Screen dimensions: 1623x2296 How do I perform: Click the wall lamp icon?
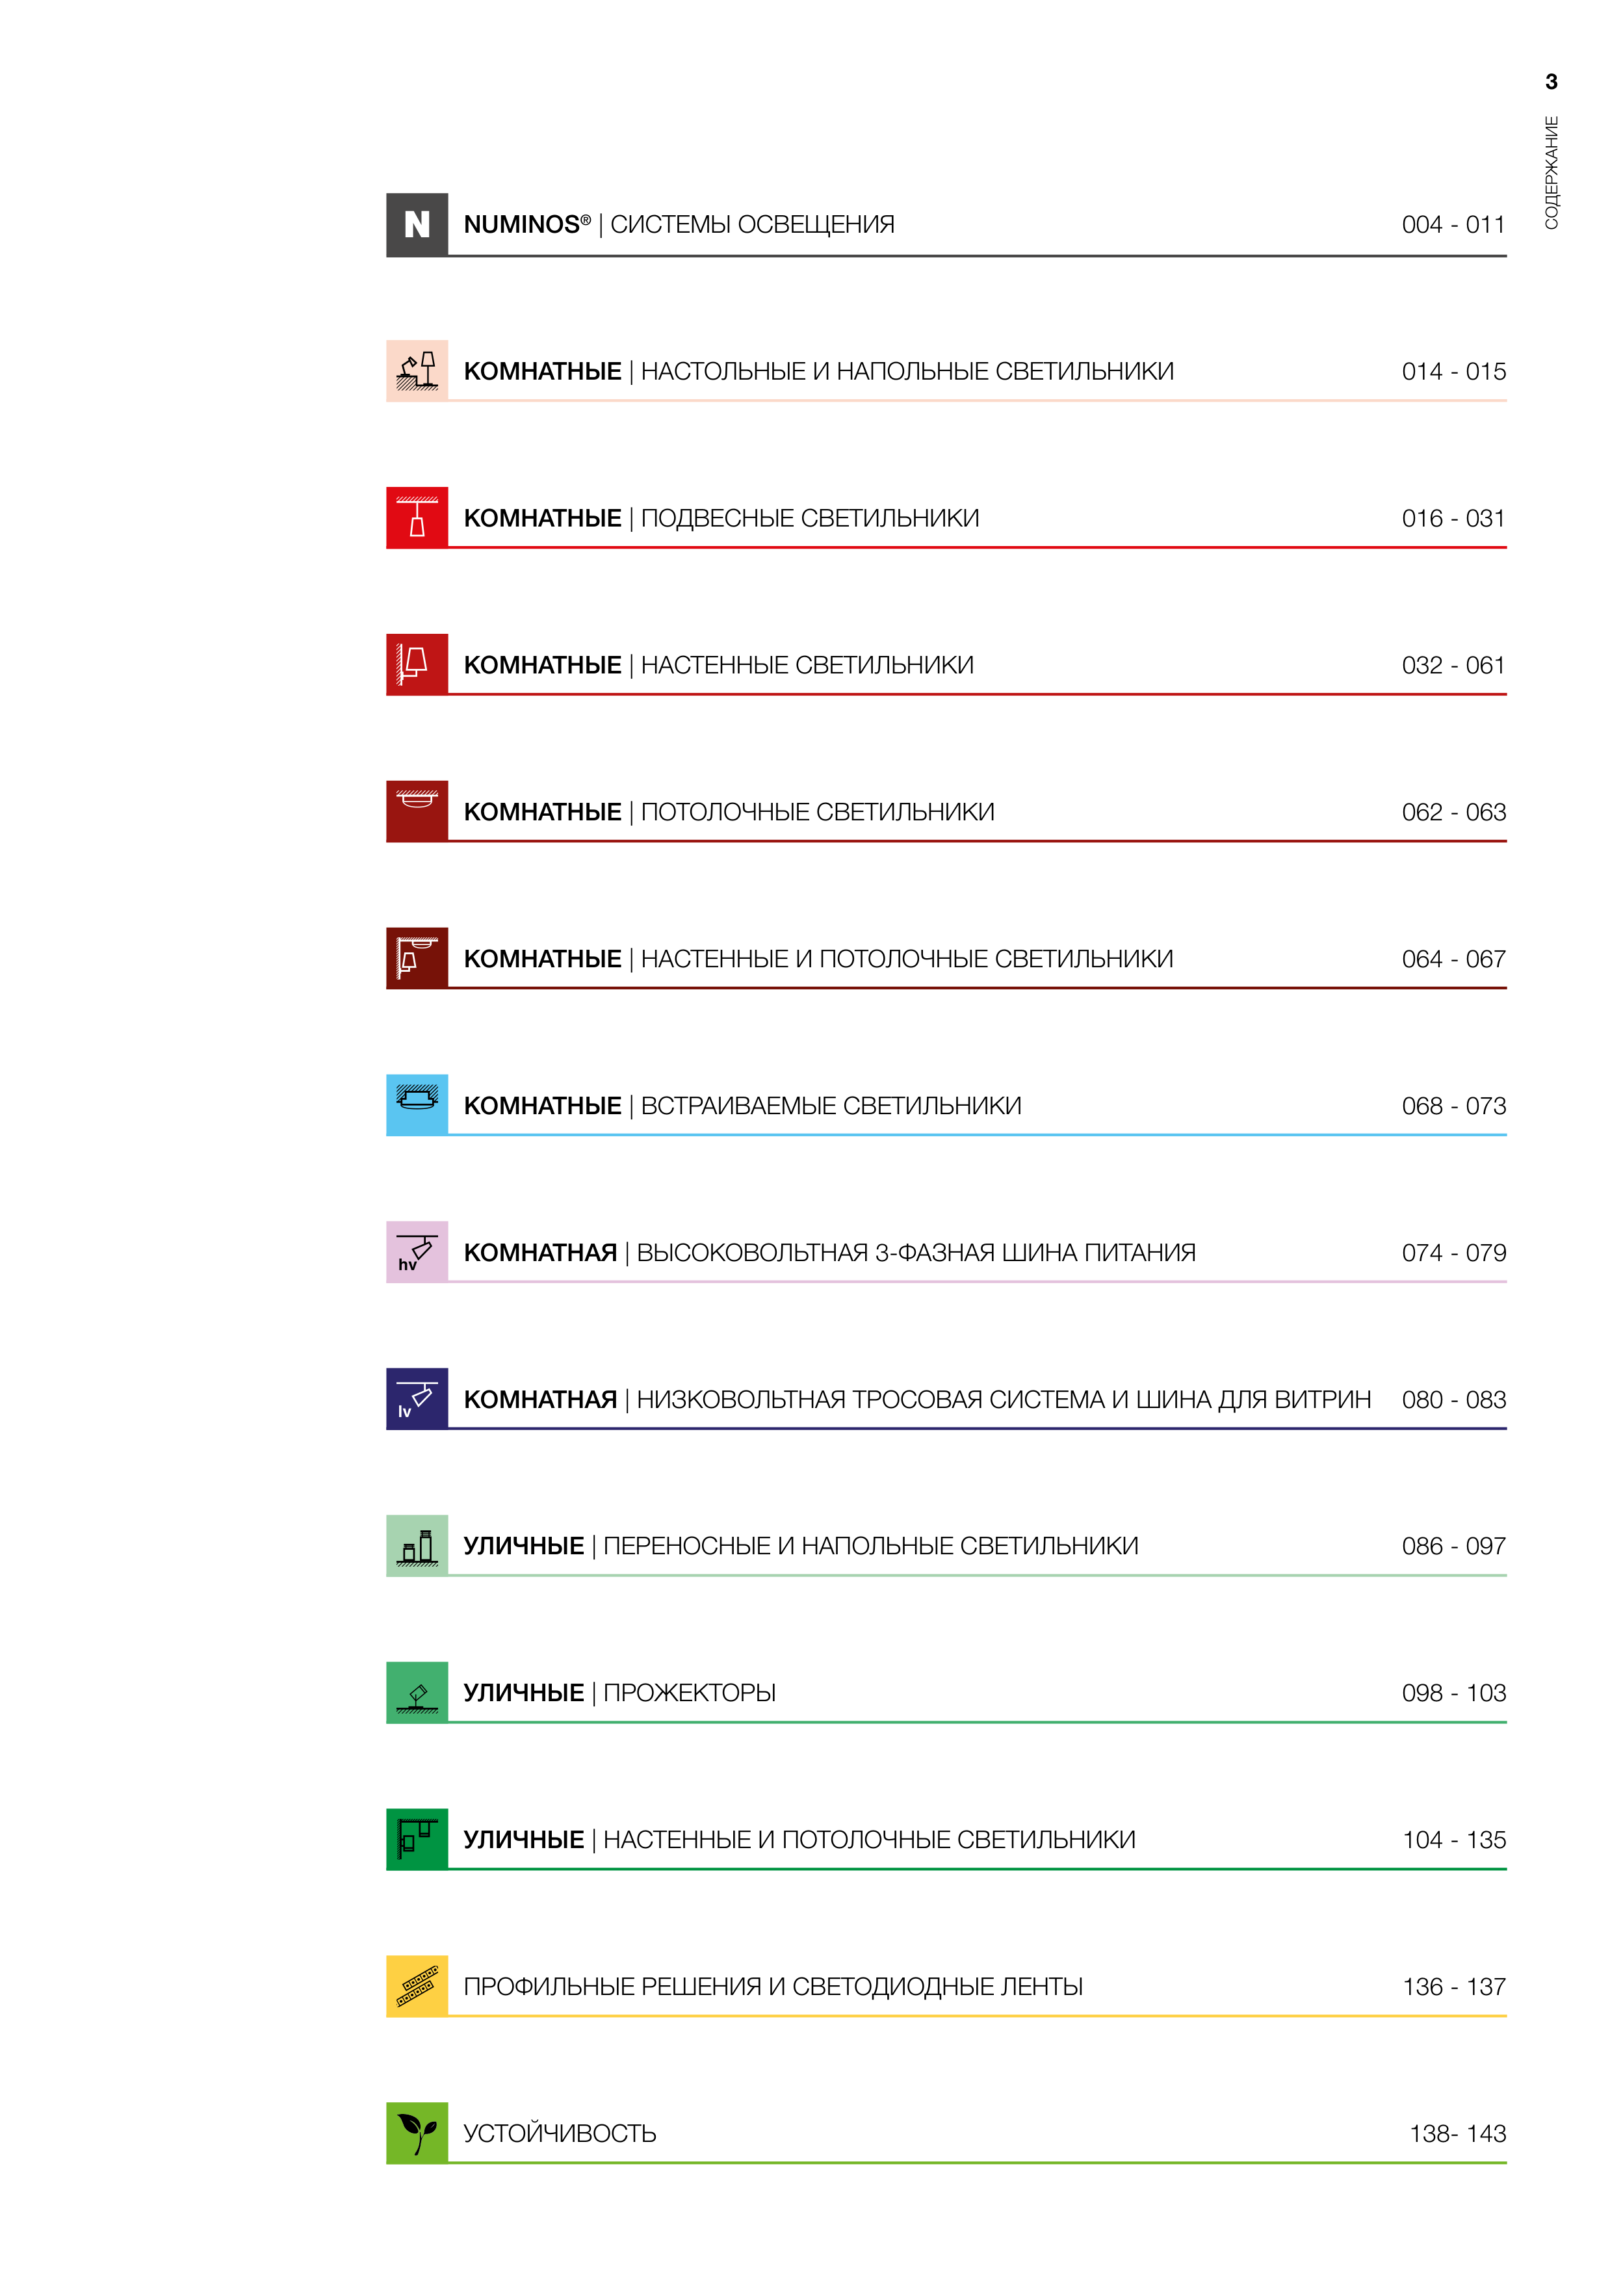coord(416,665)
